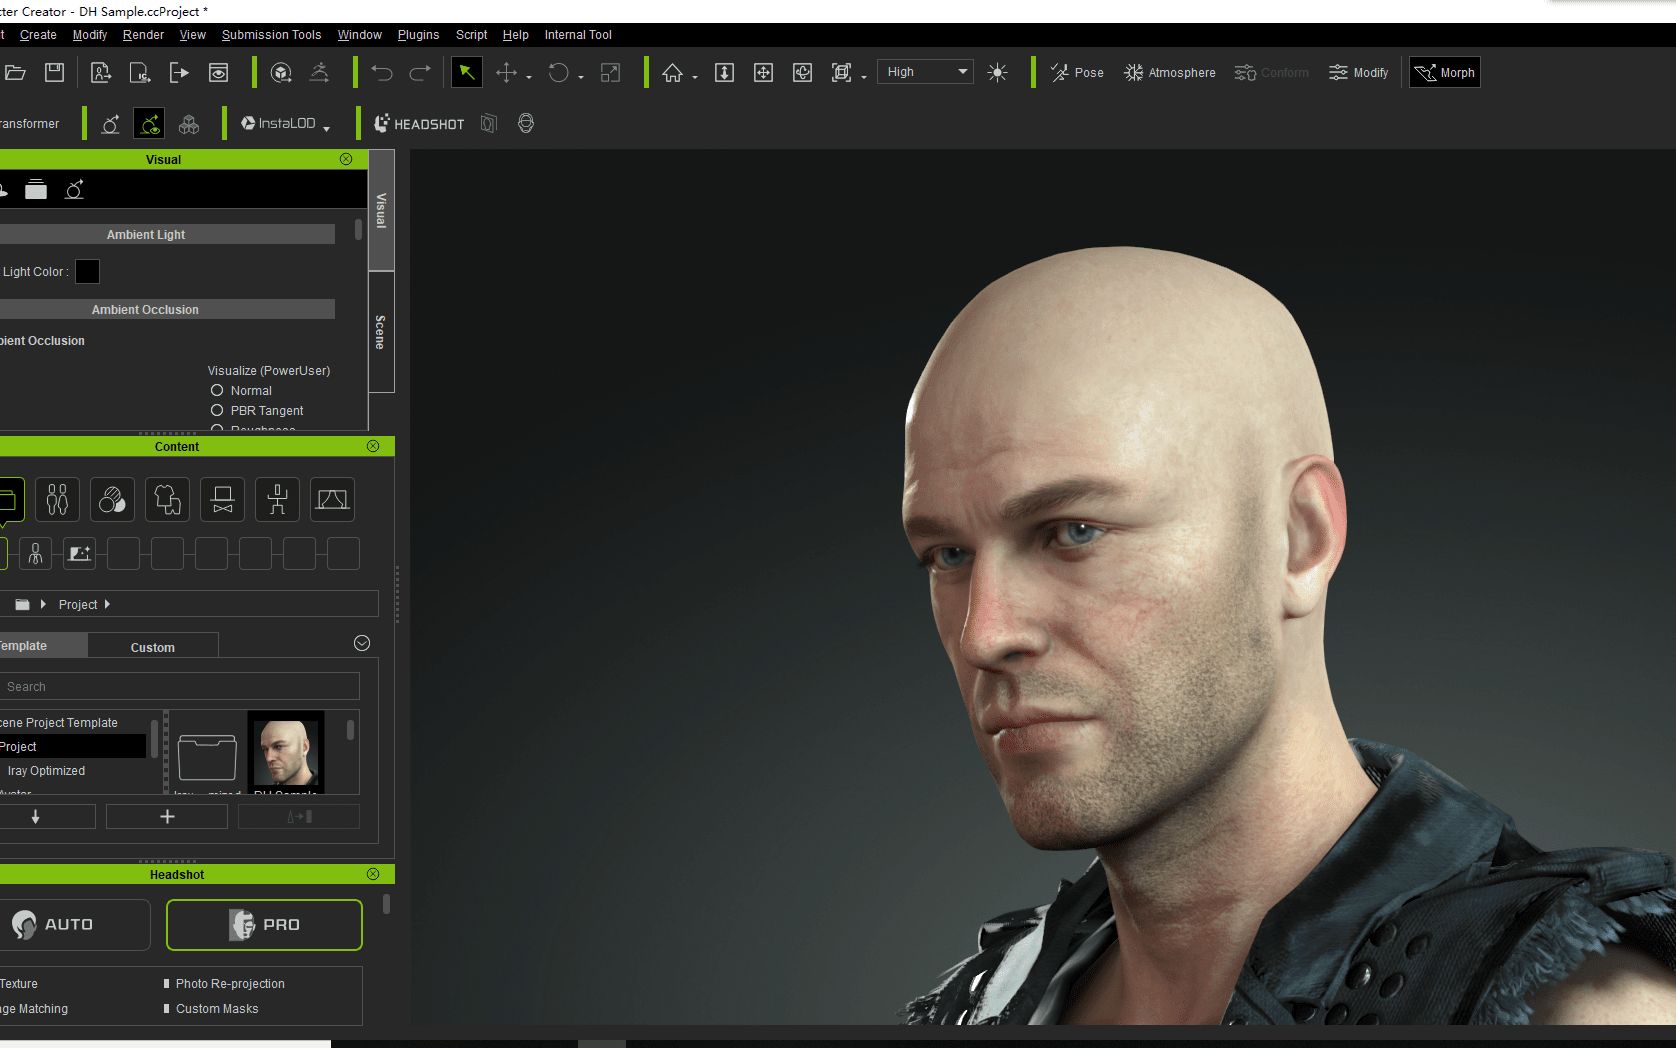Close the Headshot panel
1676x1048 pixels.
click(x=373, y=874)
